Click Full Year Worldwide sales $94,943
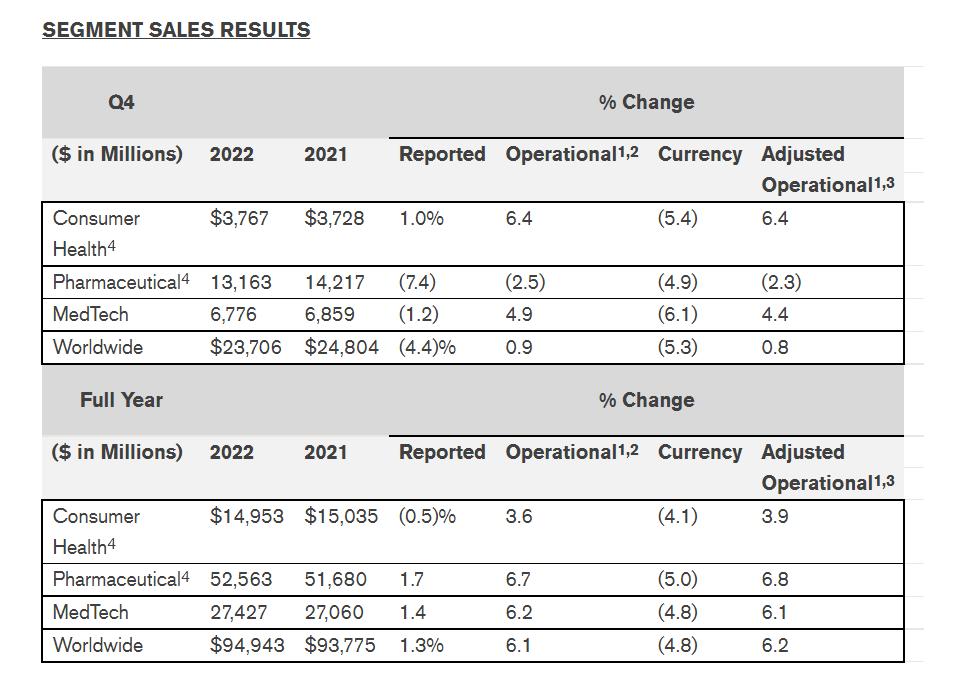This screenshot has width=953, height=680. point(246,645)
